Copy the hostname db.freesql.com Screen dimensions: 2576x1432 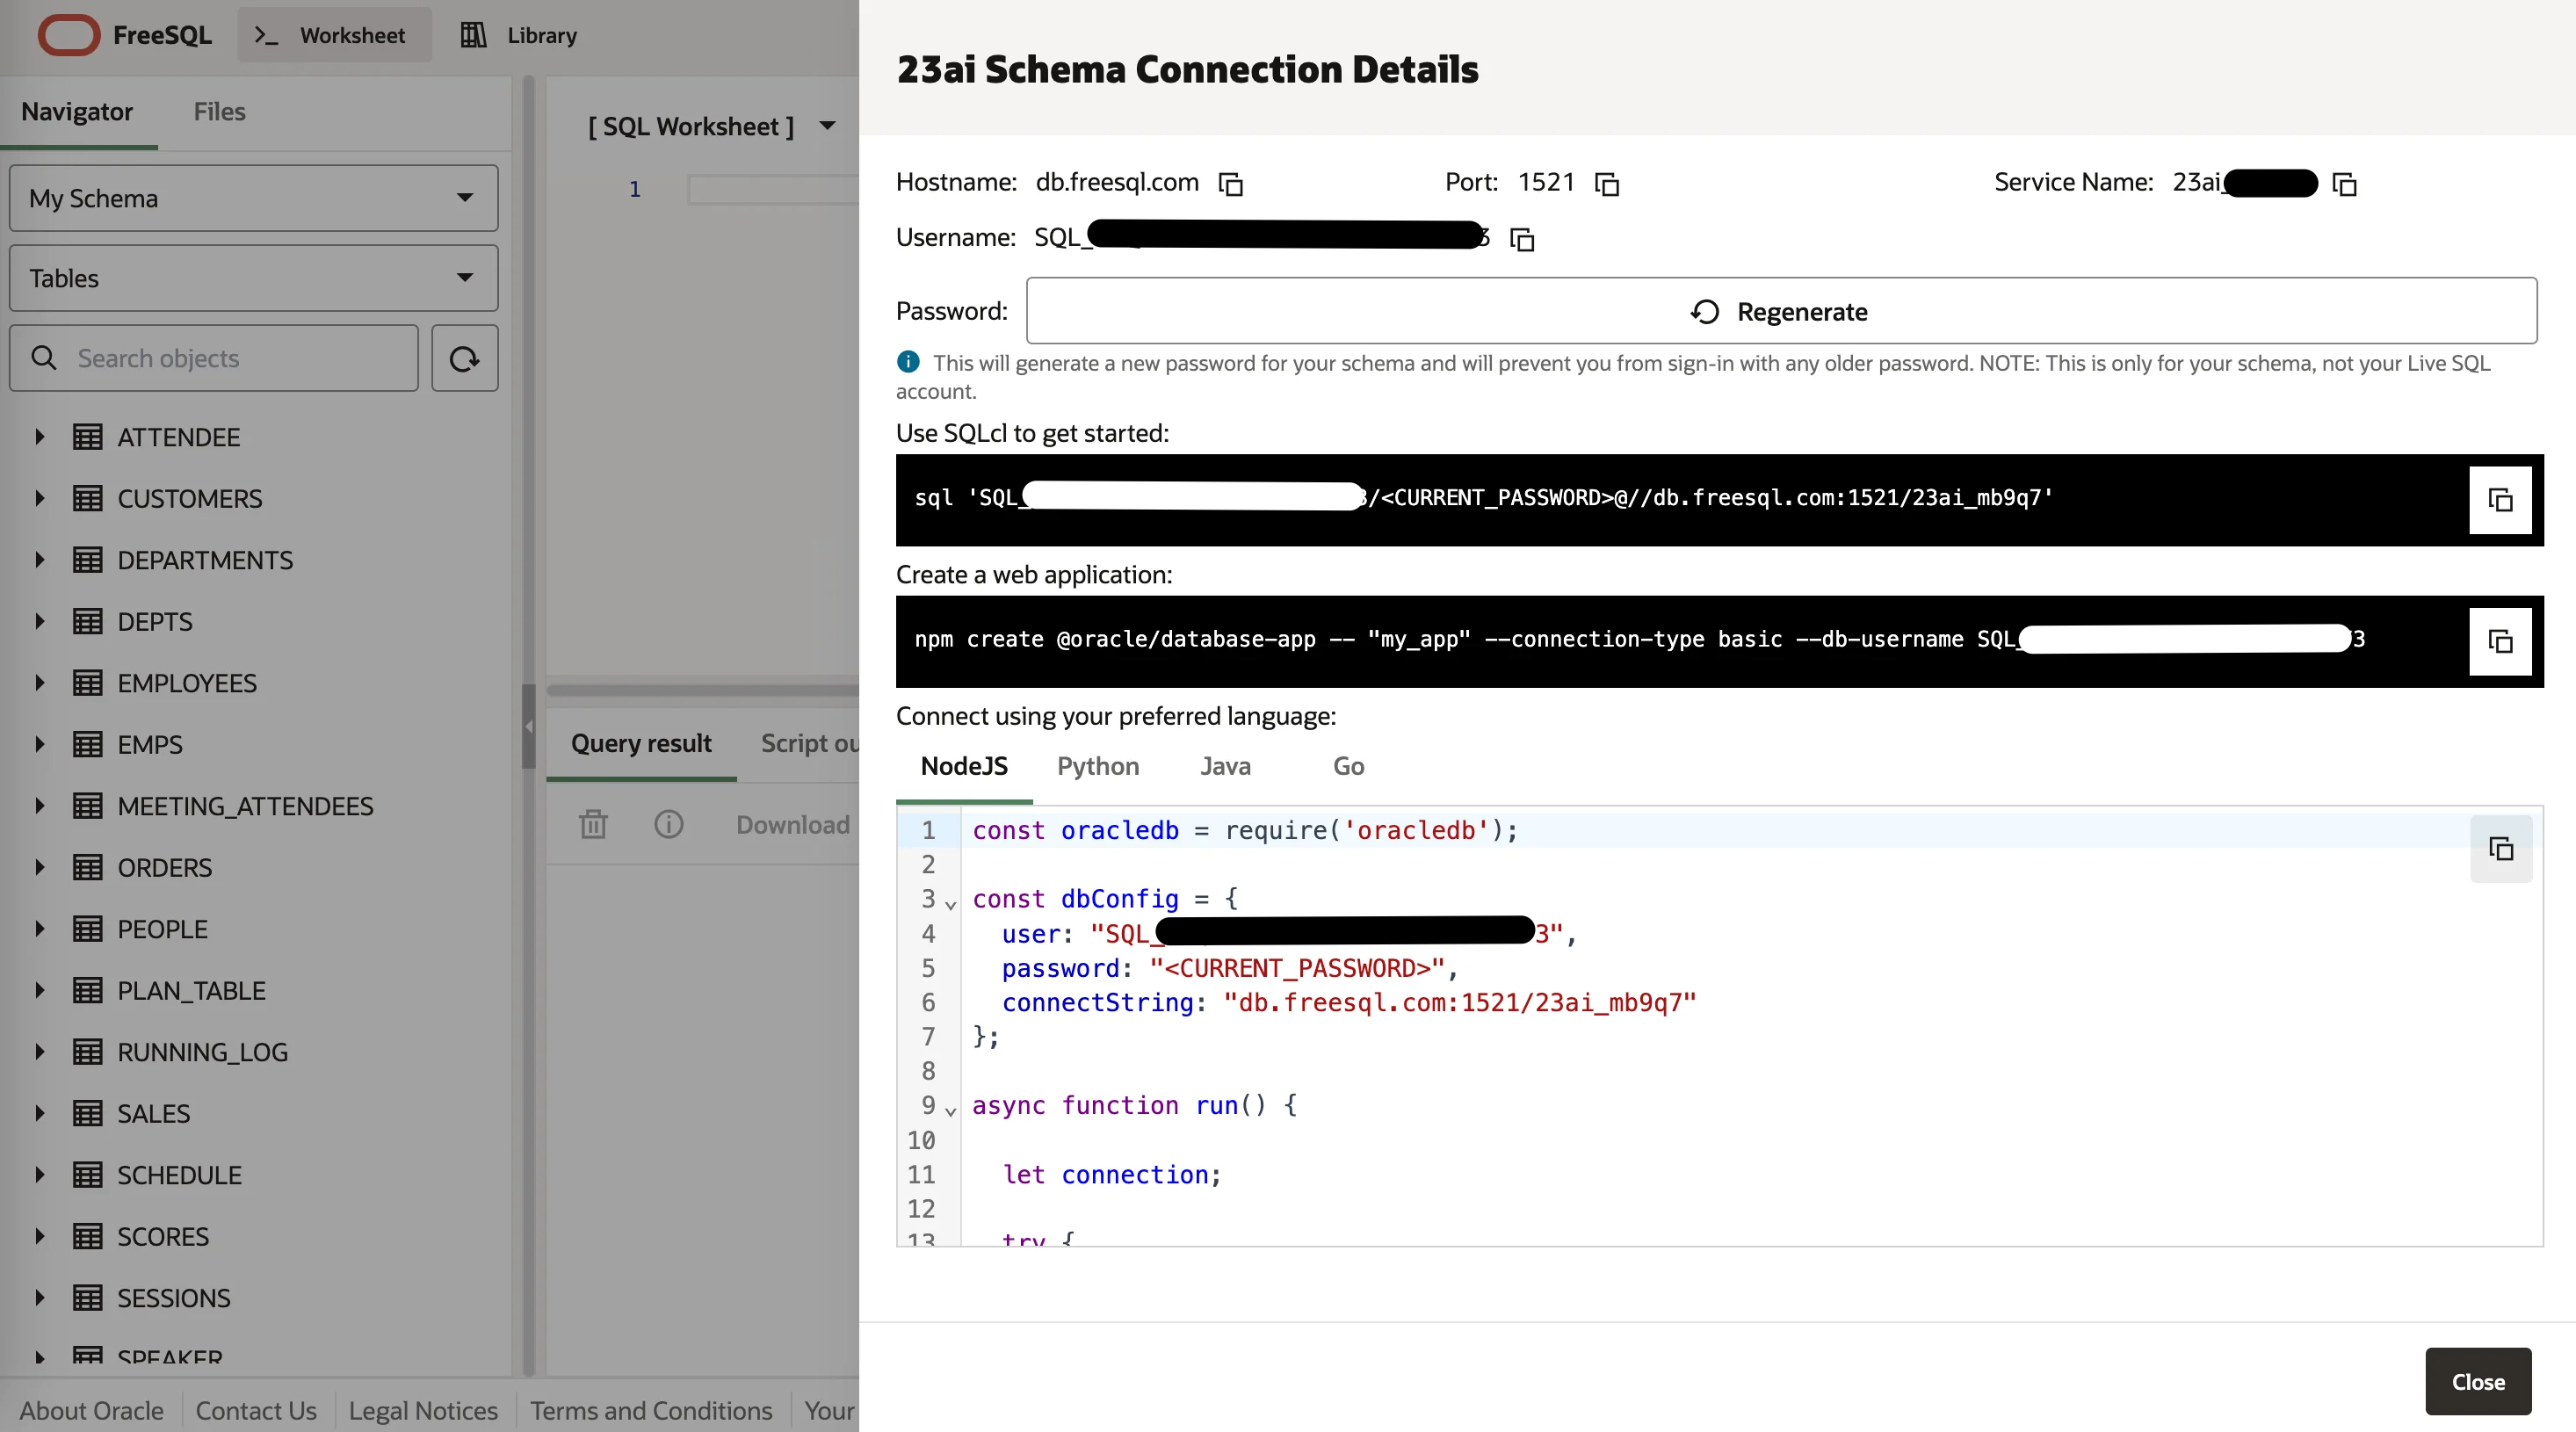(1230, 184)
